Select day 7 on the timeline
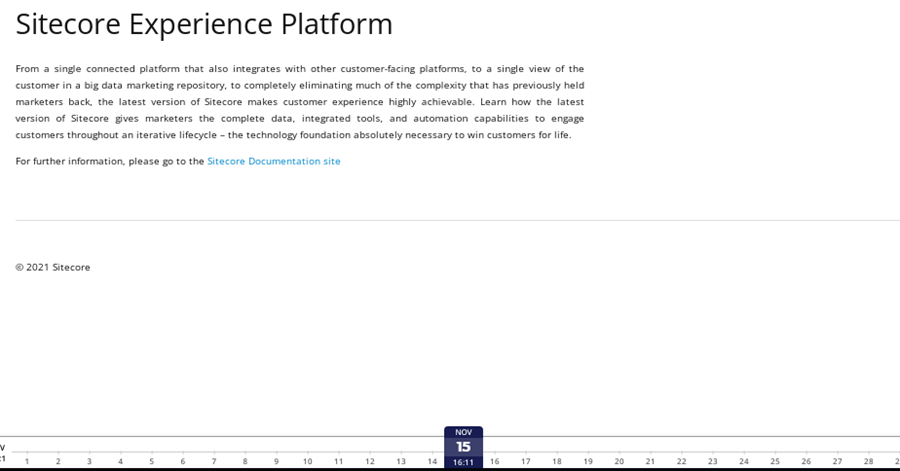 coord(214,461)
